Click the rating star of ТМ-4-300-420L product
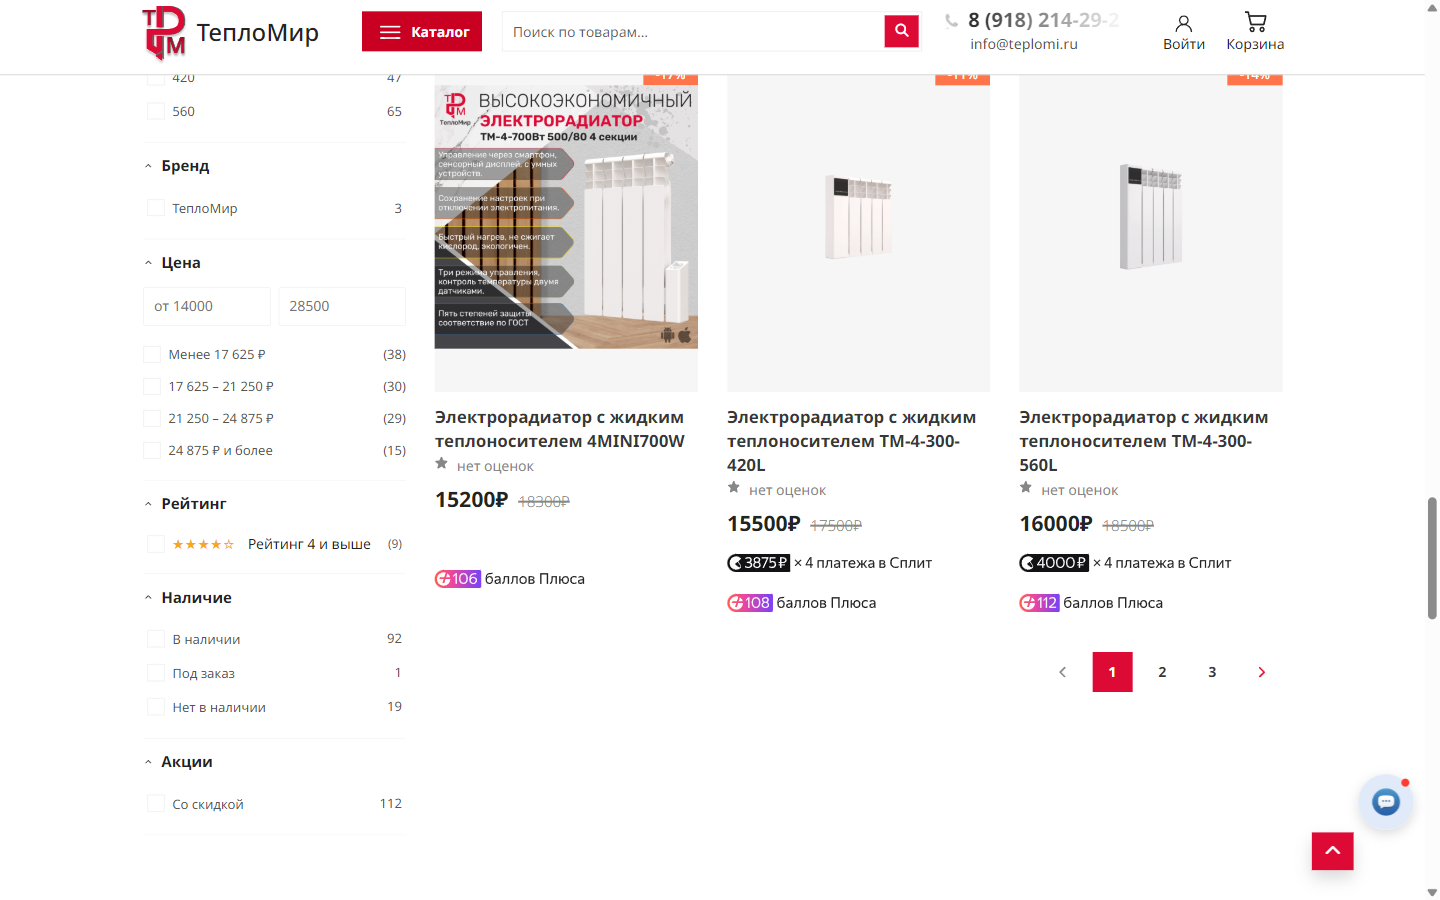This screenshot has width=1440, height=900. click(733, 488)
